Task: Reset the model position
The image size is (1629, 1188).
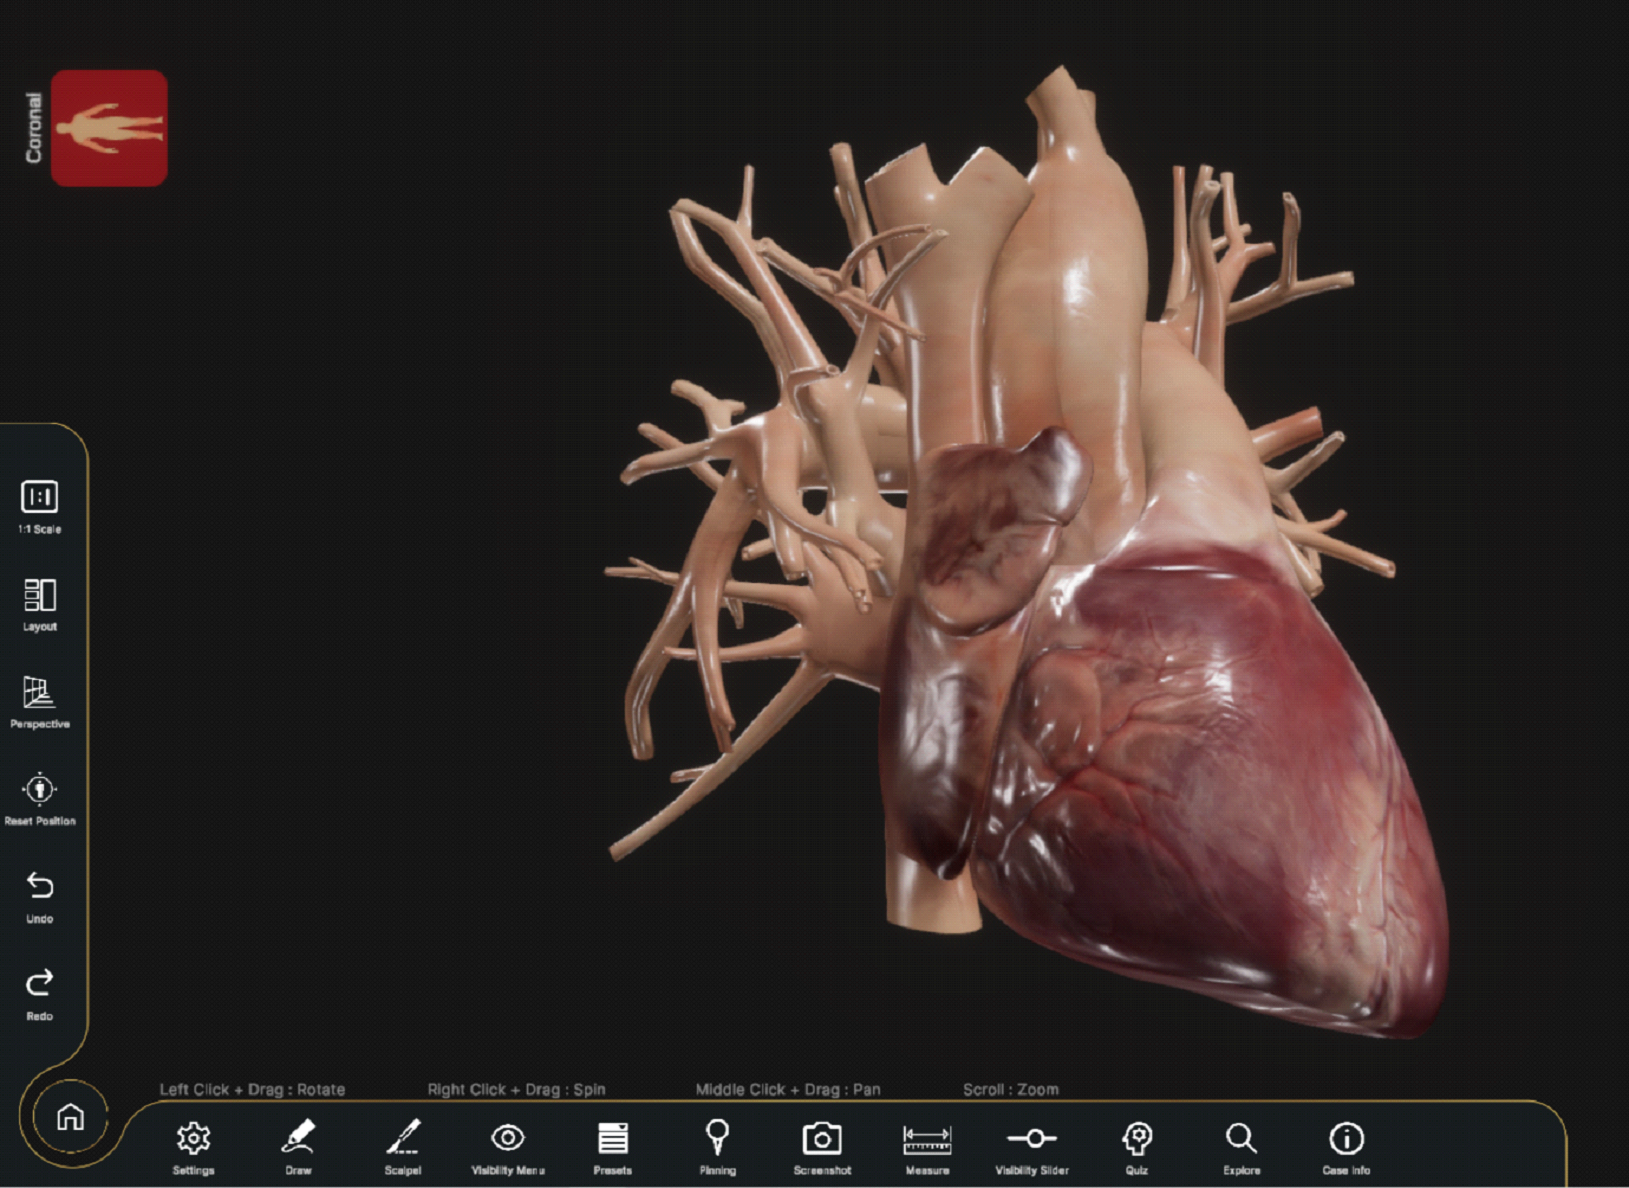Action: (x=40, y=790)
